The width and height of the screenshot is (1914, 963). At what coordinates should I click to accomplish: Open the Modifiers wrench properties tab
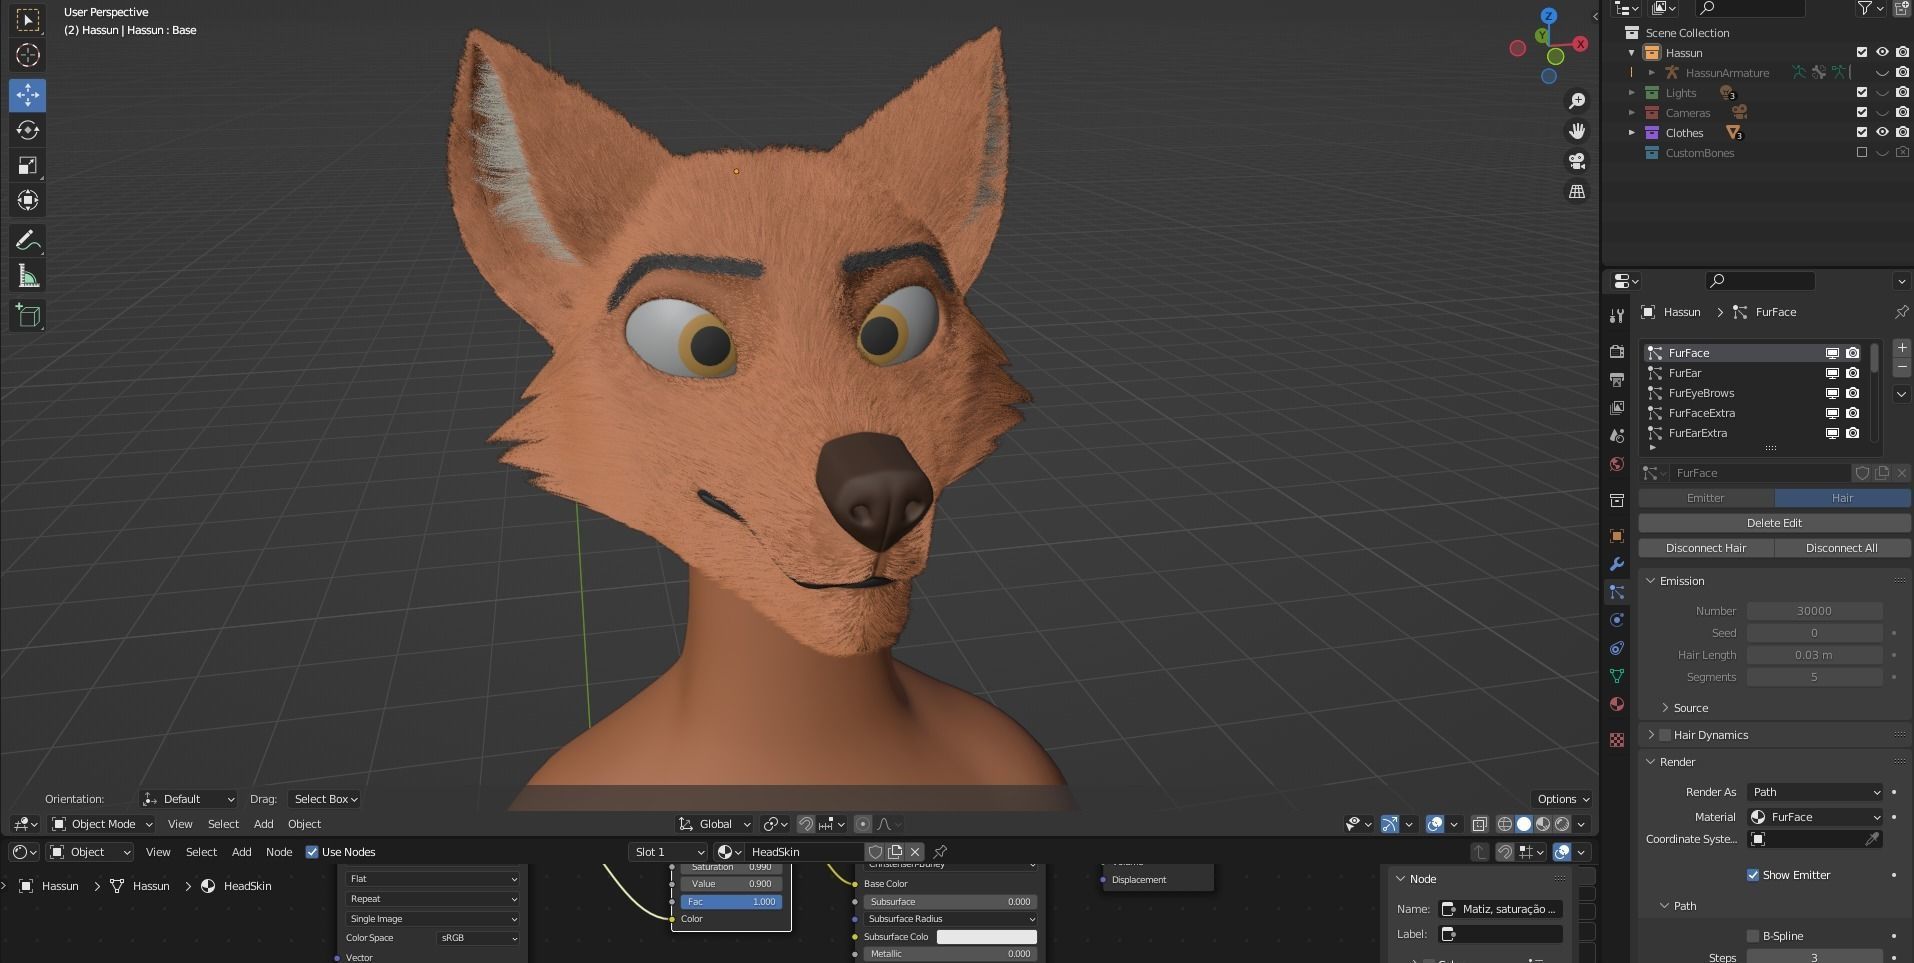click(1617, 564)
